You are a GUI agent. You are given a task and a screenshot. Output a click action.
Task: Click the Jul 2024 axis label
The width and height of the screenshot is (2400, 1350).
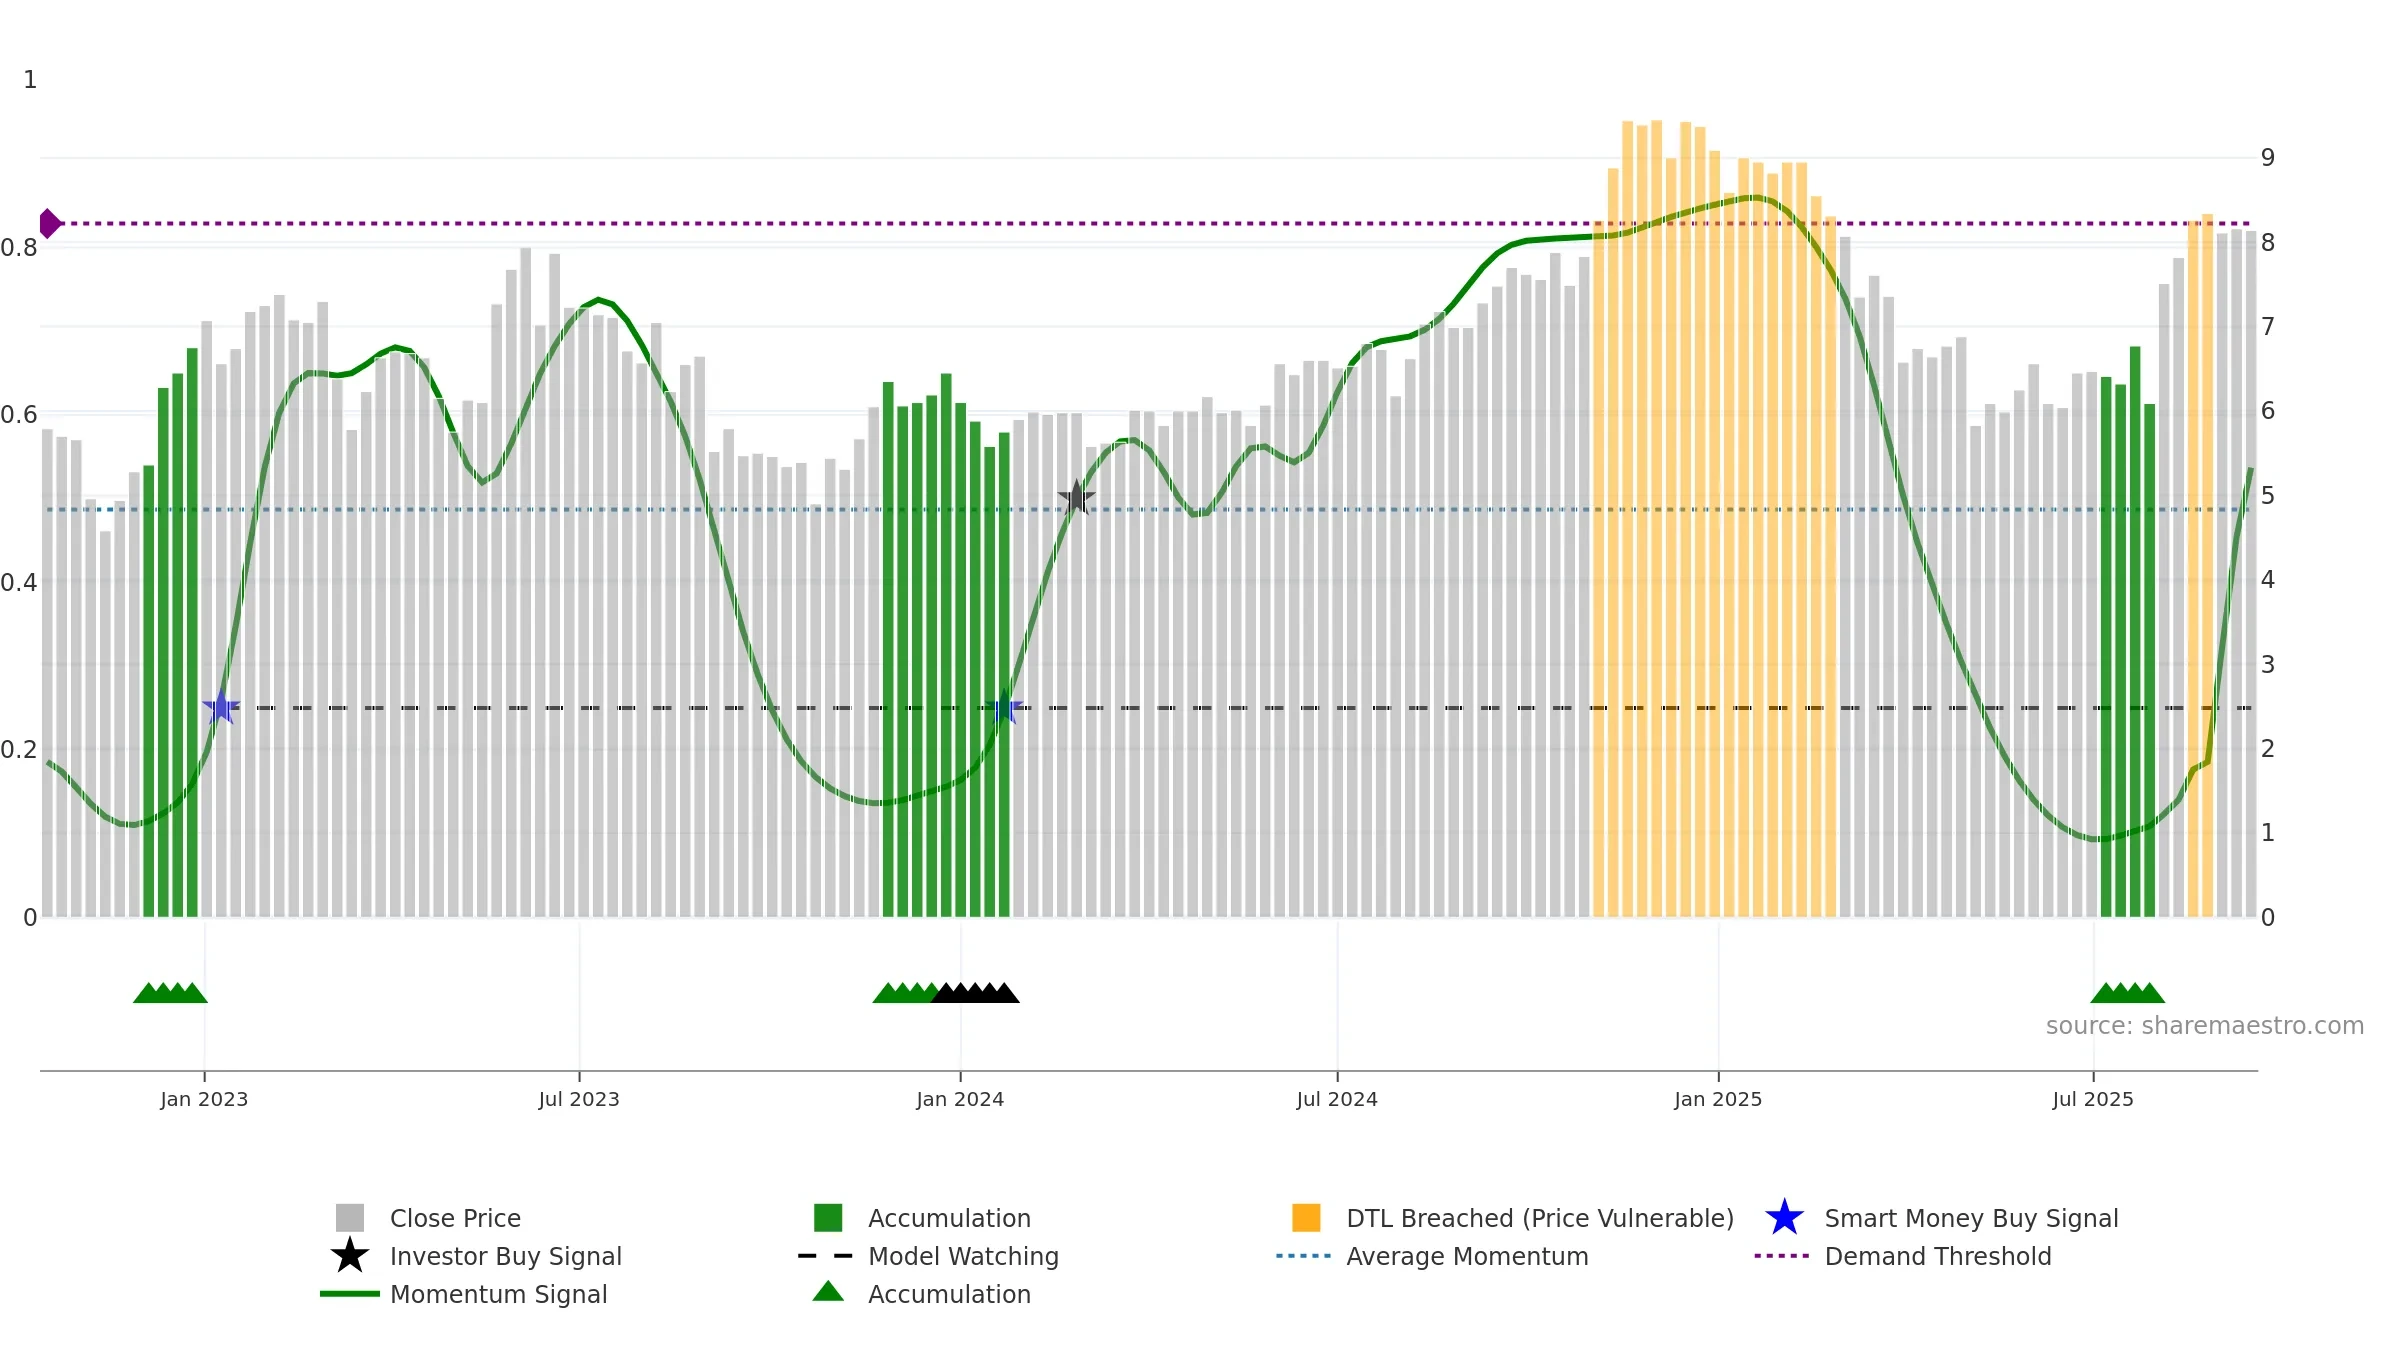[x=1337, y=1100]
